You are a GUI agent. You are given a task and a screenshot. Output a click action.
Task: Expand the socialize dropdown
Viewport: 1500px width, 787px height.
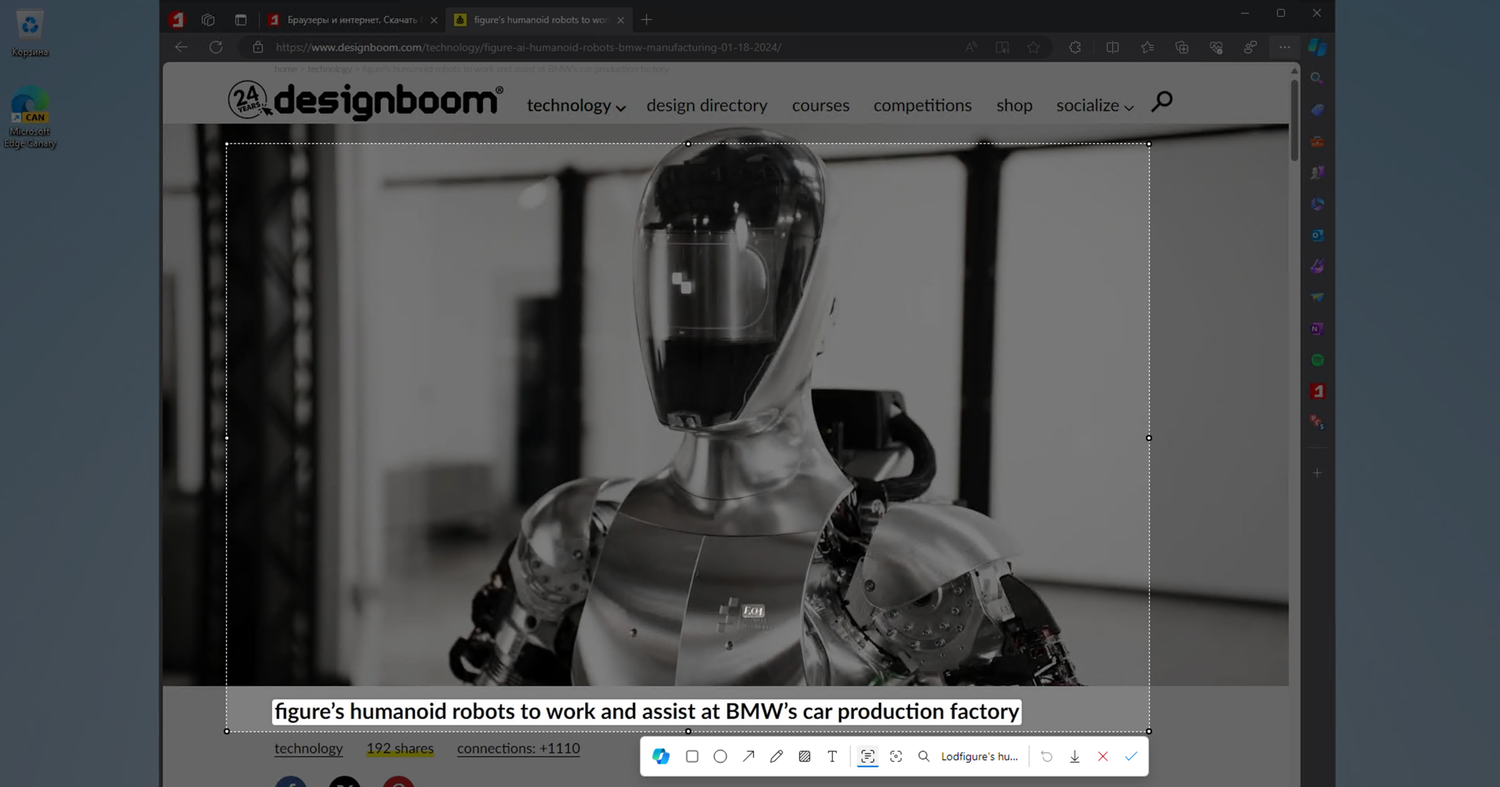pos(1095,105)
